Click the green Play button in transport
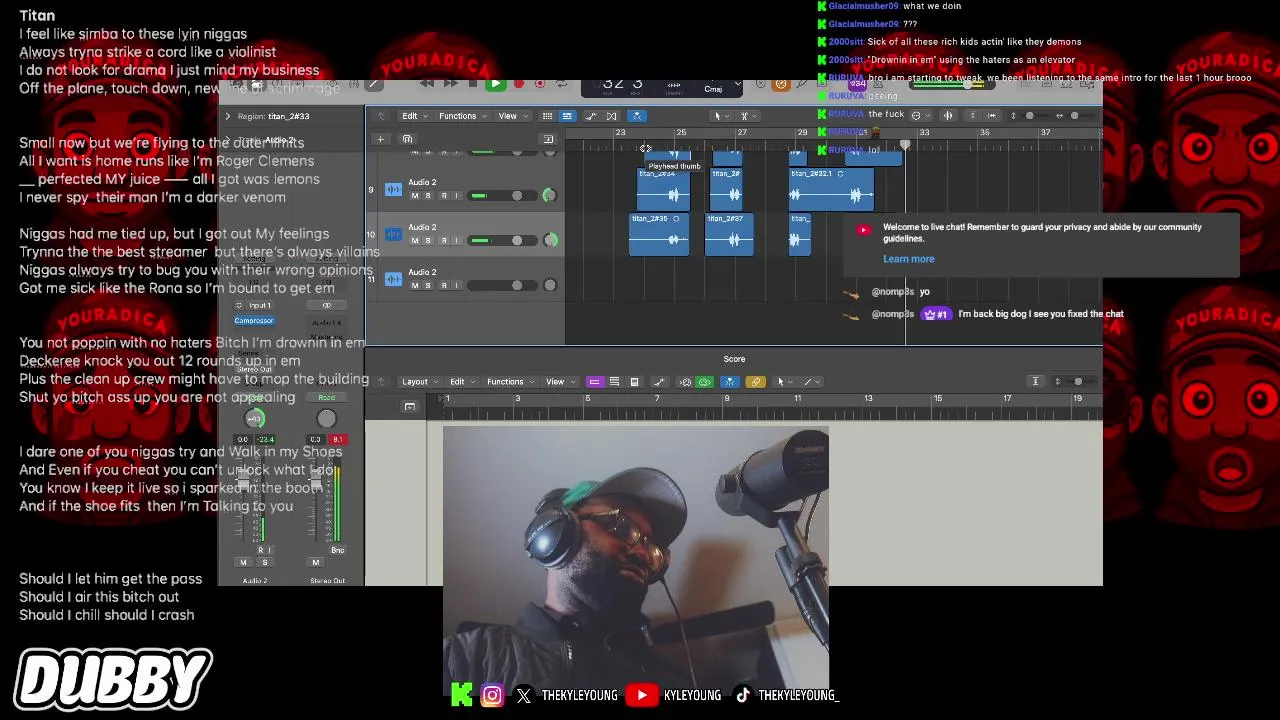 496,84
